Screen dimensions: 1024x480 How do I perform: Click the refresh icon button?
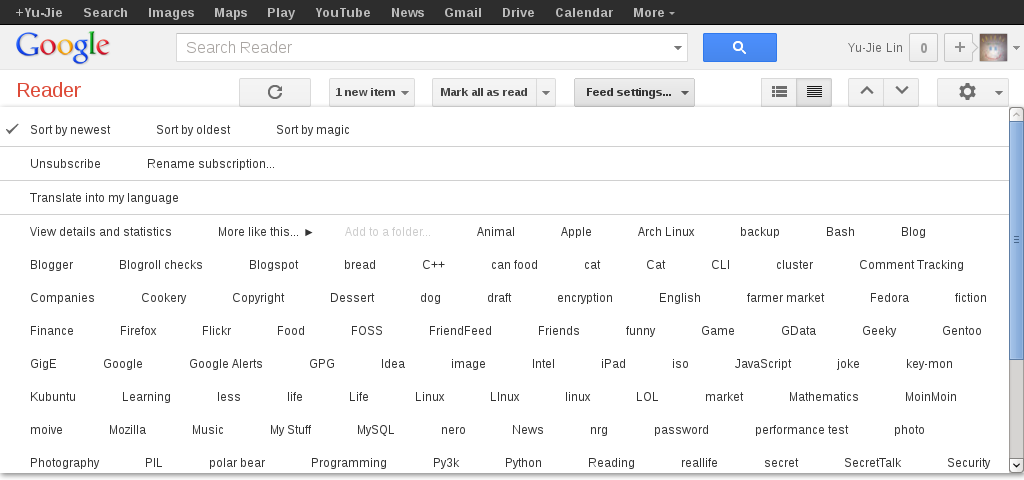[x=275, y=92]
